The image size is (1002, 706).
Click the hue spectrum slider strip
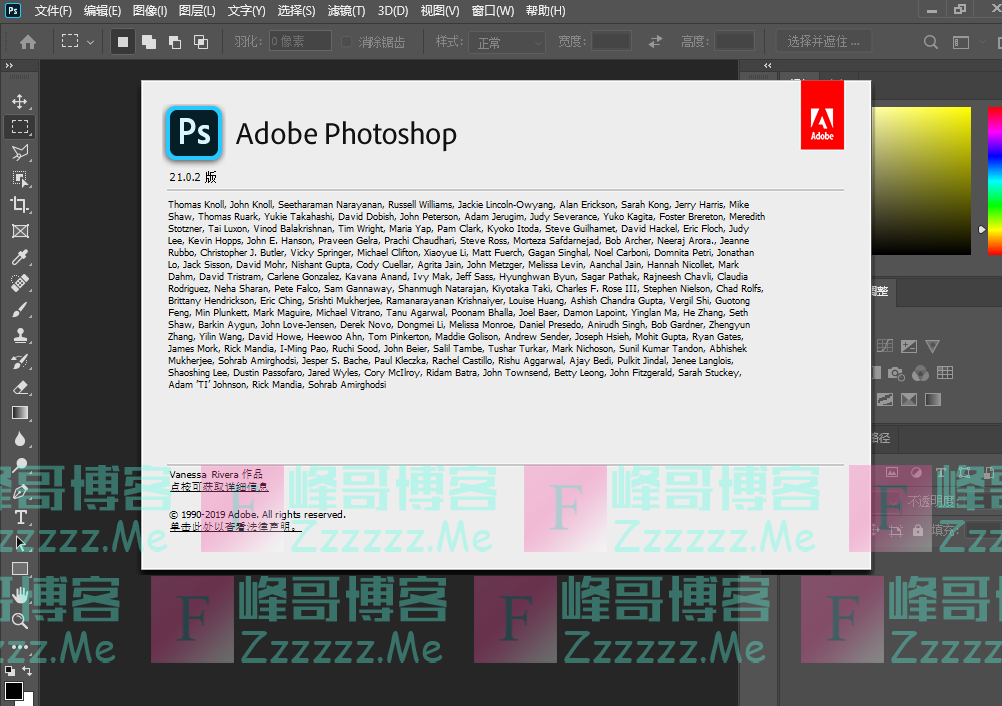click(994, 180)
